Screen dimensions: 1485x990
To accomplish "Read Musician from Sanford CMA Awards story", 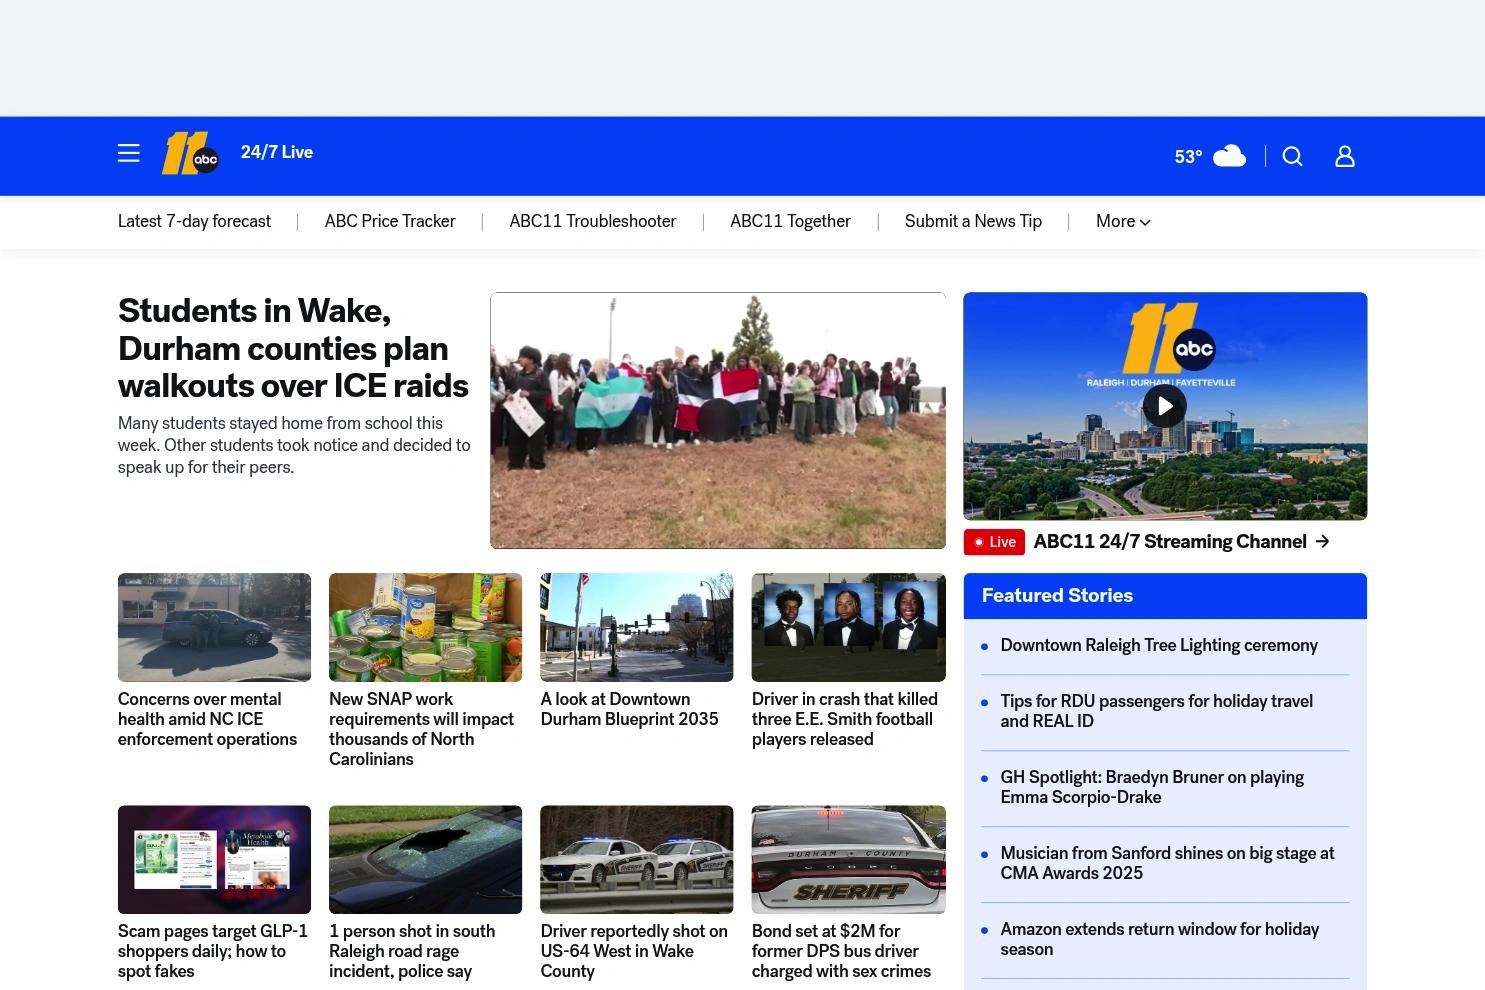I will point(1167,863).
